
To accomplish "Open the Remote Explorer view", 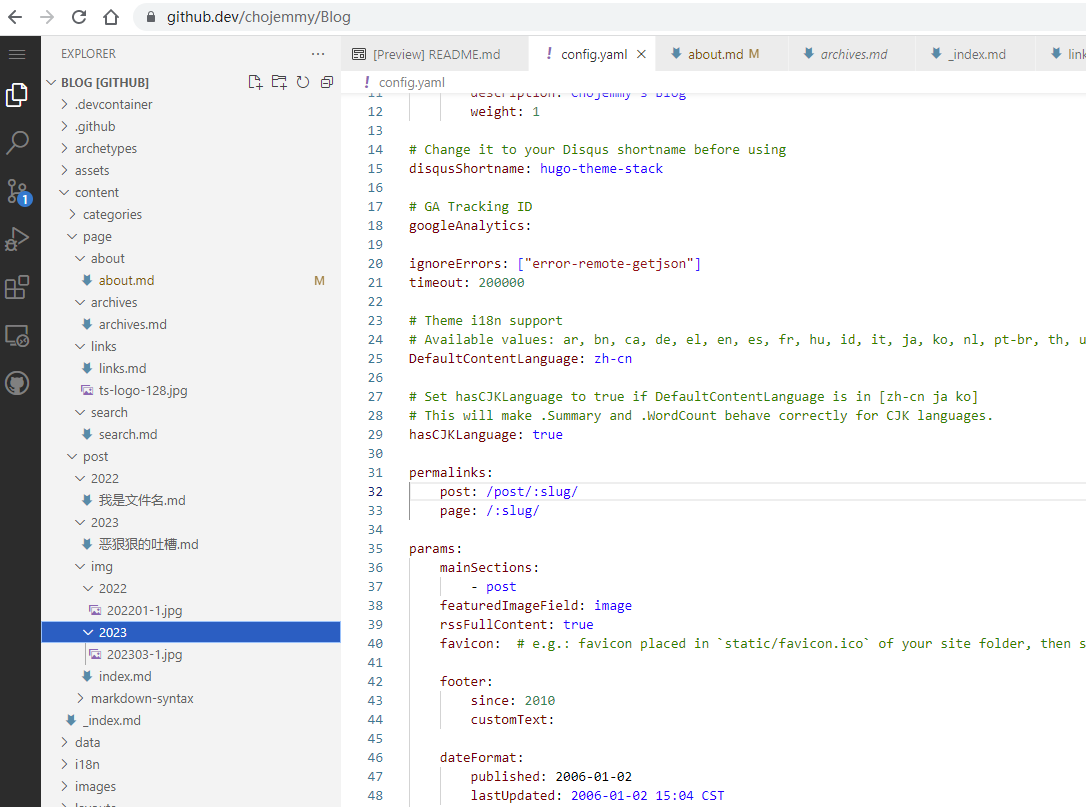I will [17, 335].
